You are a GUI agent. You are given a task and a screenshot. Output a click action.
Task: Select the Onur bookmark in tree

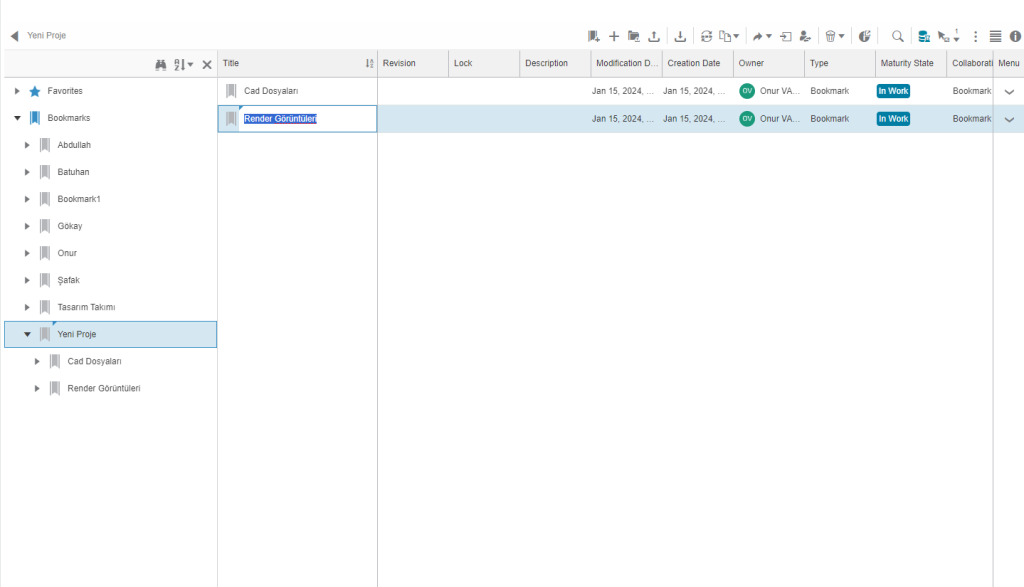tap(67, 253)
